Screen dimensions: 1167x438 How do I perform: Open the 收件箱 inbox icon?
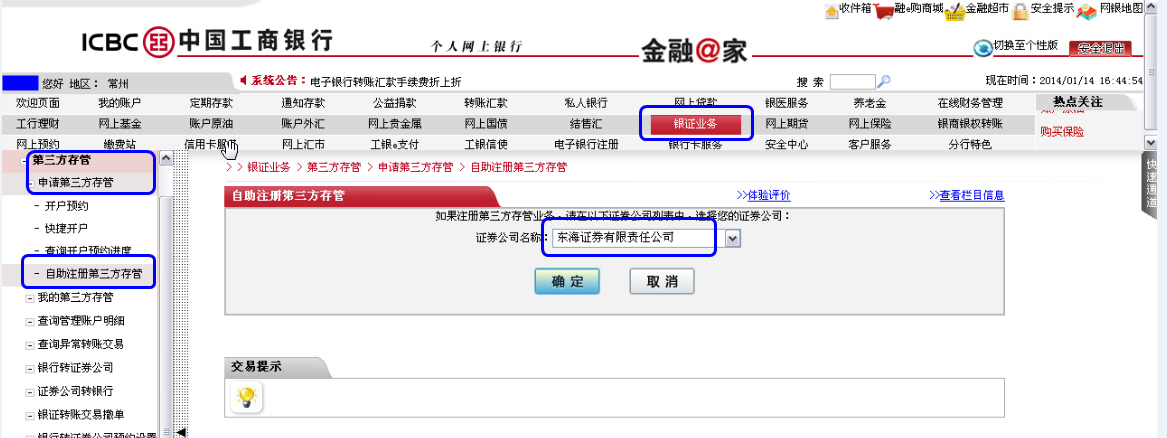click(x=831, y=11)
